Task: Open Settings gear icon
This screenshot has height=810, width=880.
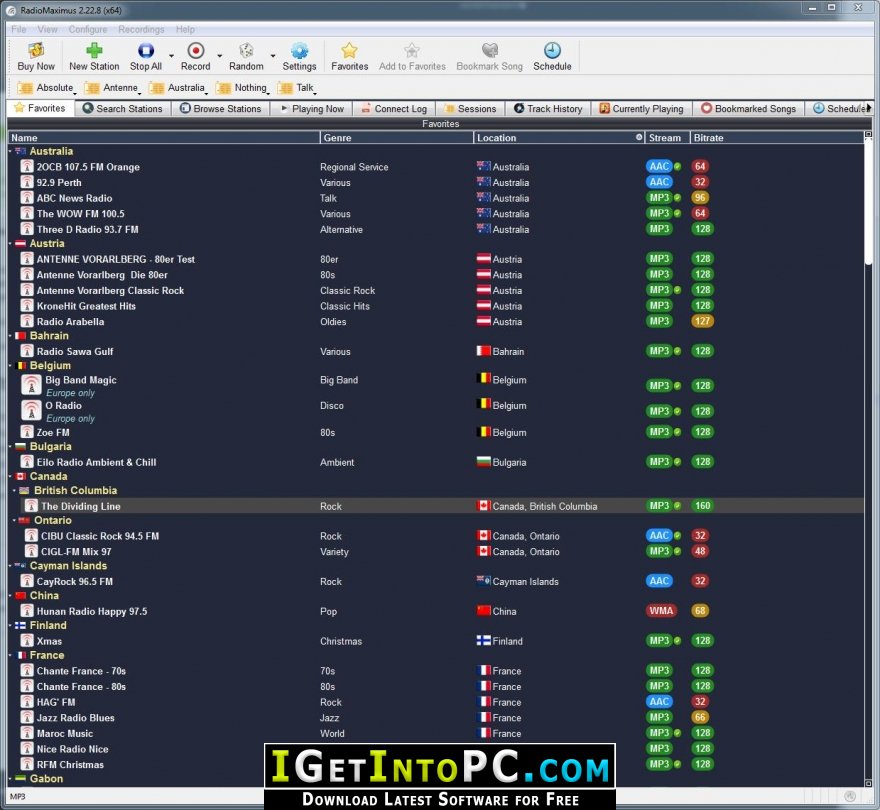Action: pos(299,57)
